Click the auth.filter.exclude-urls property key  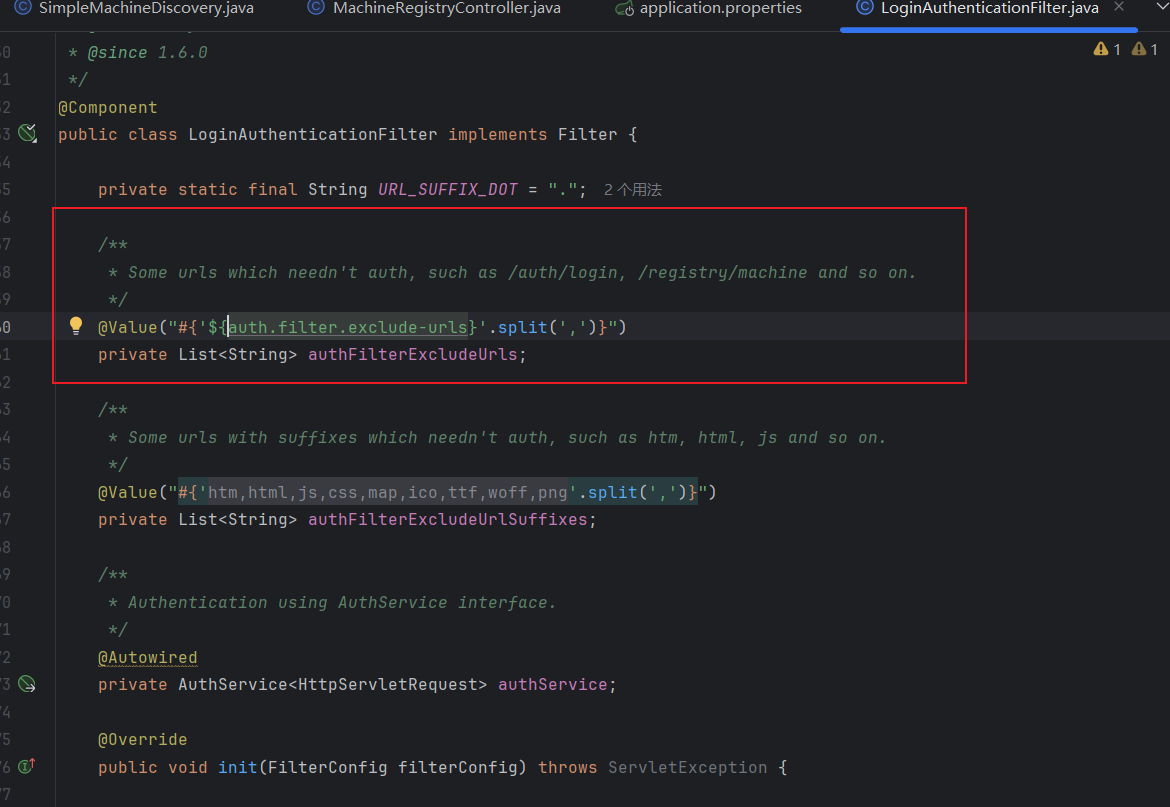(348, 327)
